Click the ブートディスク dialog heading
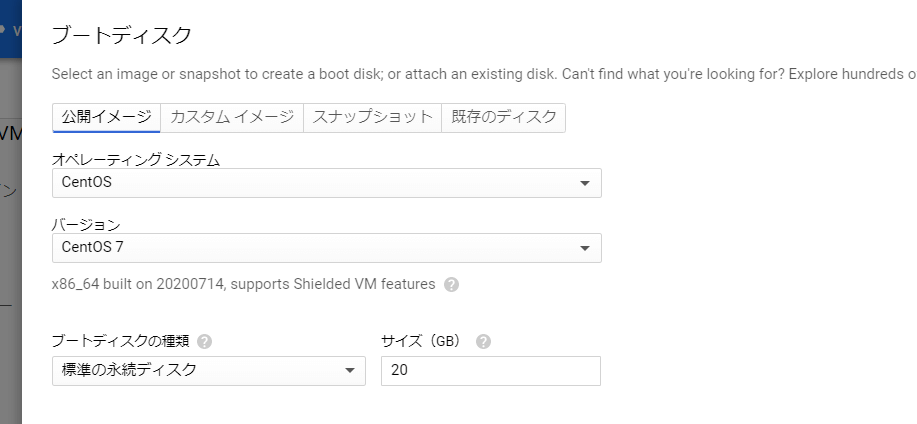The image size is (917, 424). tap(121, 36)
